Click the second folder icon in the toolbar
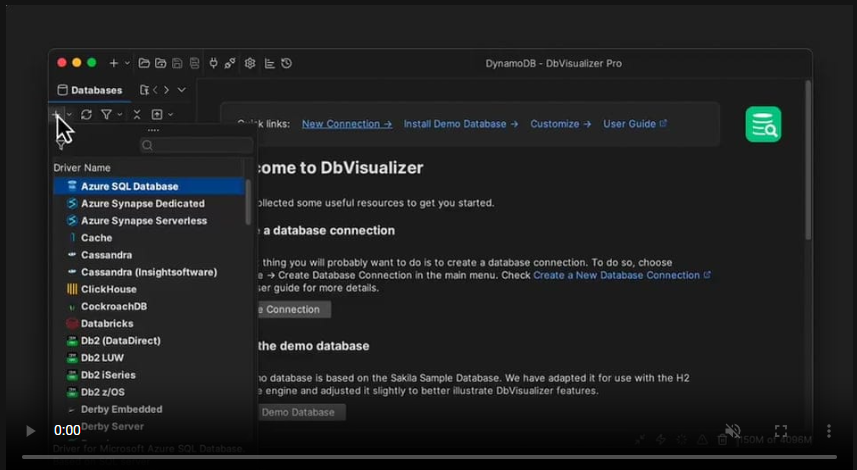 pos(161,63)
